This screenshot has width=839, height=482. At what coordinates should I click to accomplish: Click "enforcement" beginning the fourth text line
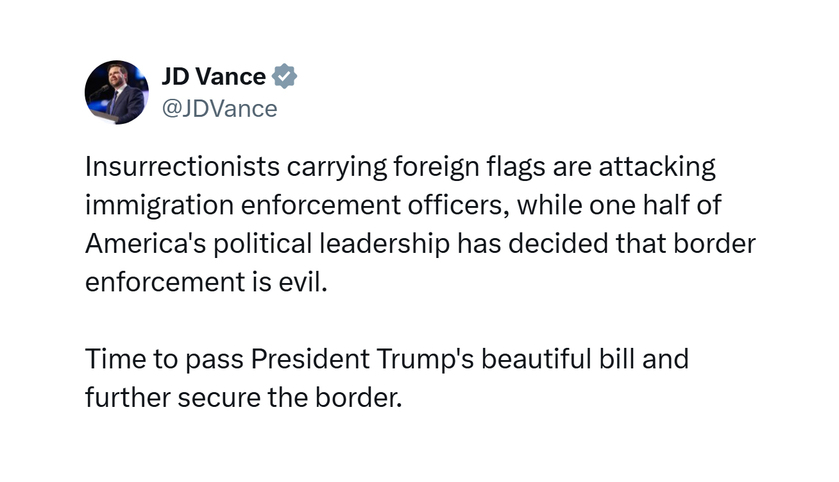pos(165,282)
